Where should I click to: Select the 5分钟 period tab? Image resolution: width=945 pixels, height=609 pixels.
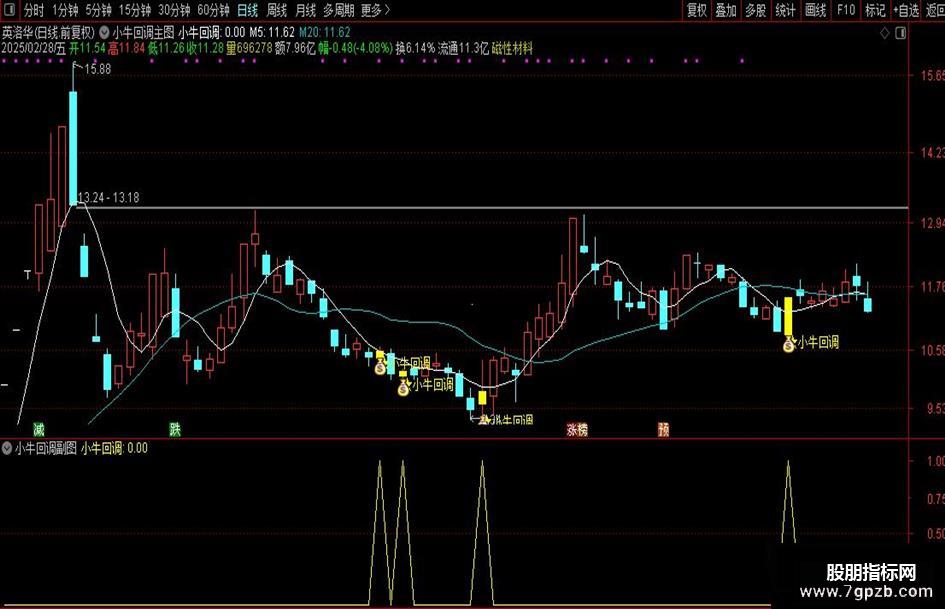tap(98, 10)
